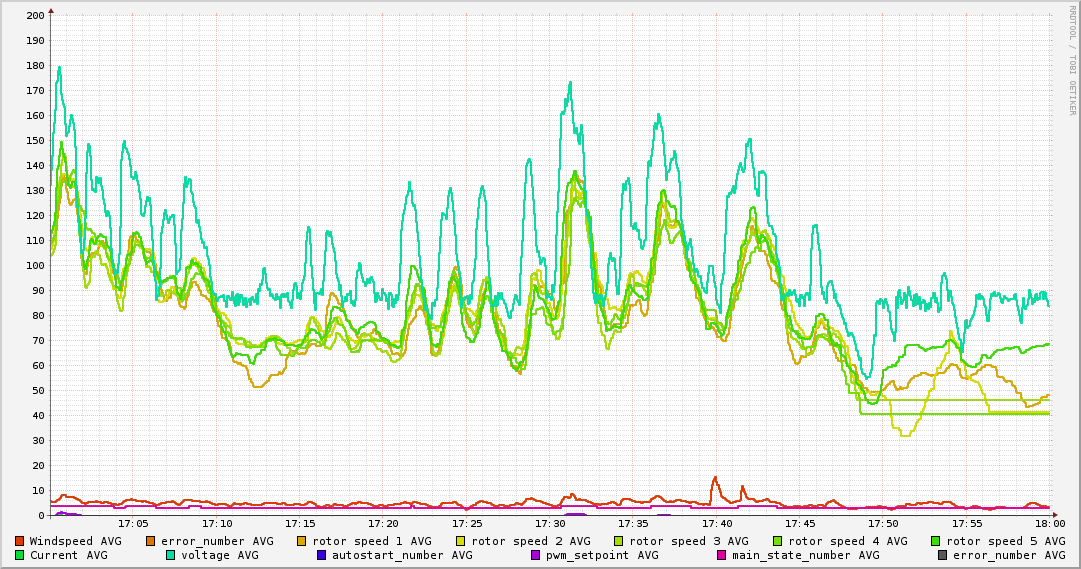The image size is (1081, 569).
Task: Click the pink main_state_number AVG legend swatch
Action: [x=721, y=555]
